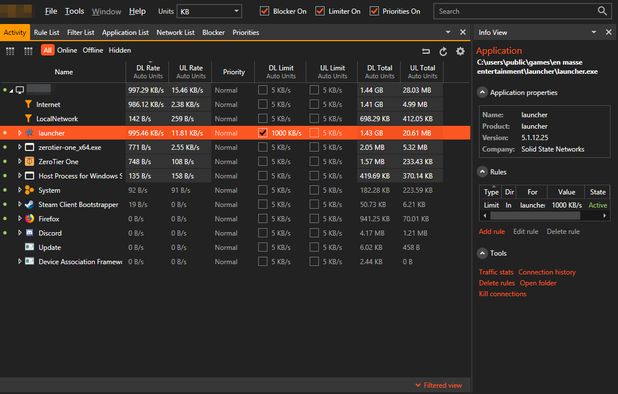Click inside the Search field

(516, 11)
